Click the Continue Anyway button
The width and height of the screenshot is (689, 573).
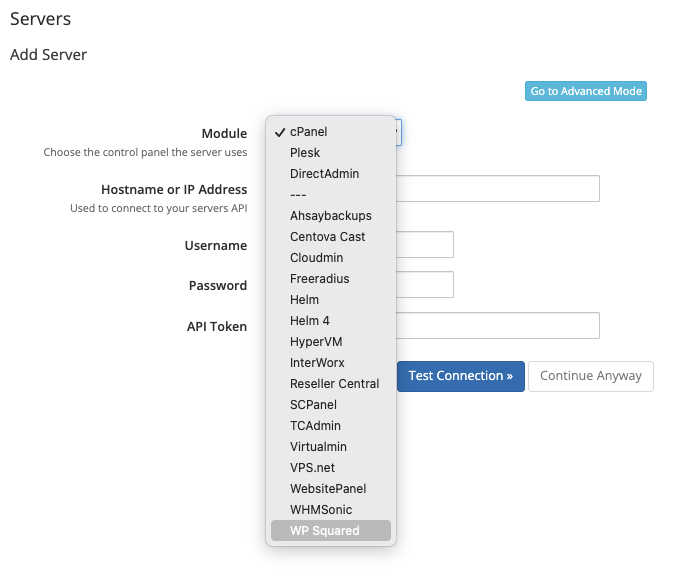(591, 376)
